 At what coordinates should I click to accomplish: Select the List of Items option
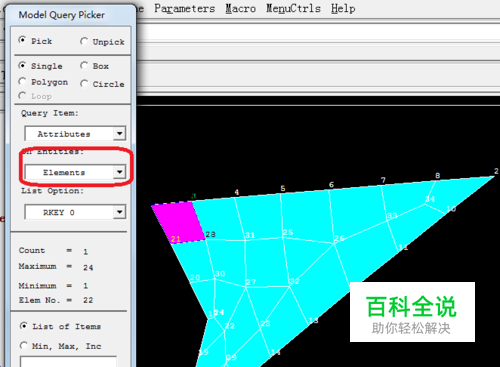click(24, 326)
